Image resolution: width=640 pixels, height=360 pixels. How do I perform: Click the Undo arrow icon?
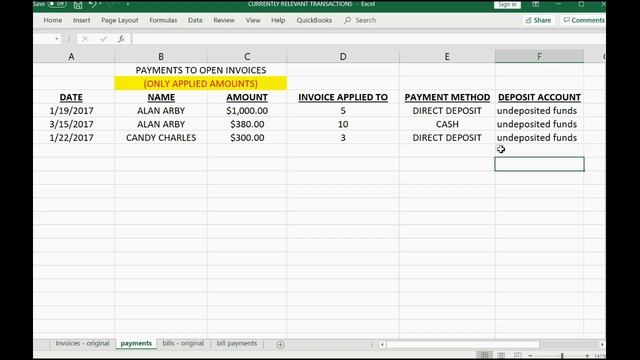point(92,4)
